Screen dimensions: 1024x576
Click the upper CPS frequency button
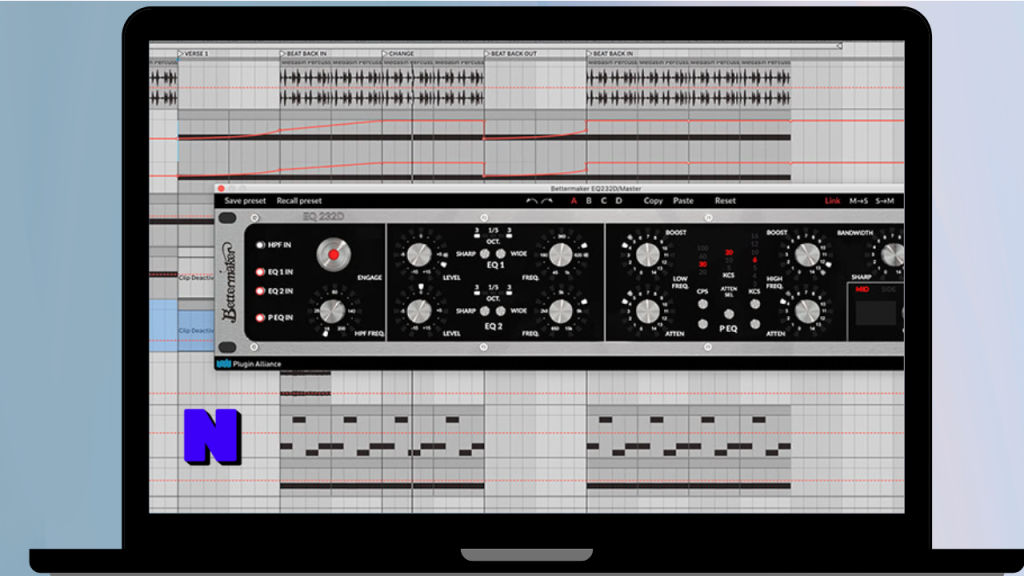[703, 304]
